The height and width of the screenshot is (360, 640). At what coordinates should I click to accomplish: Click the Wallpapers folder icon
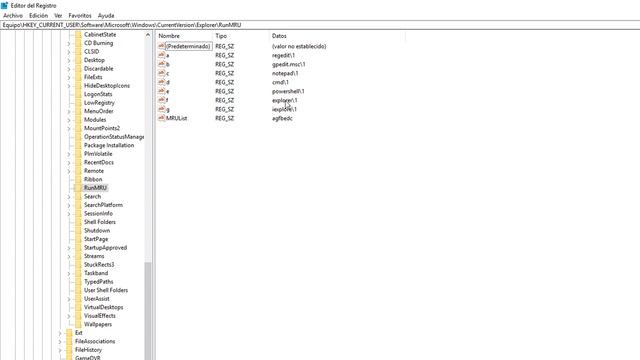[x=78, y=324]
